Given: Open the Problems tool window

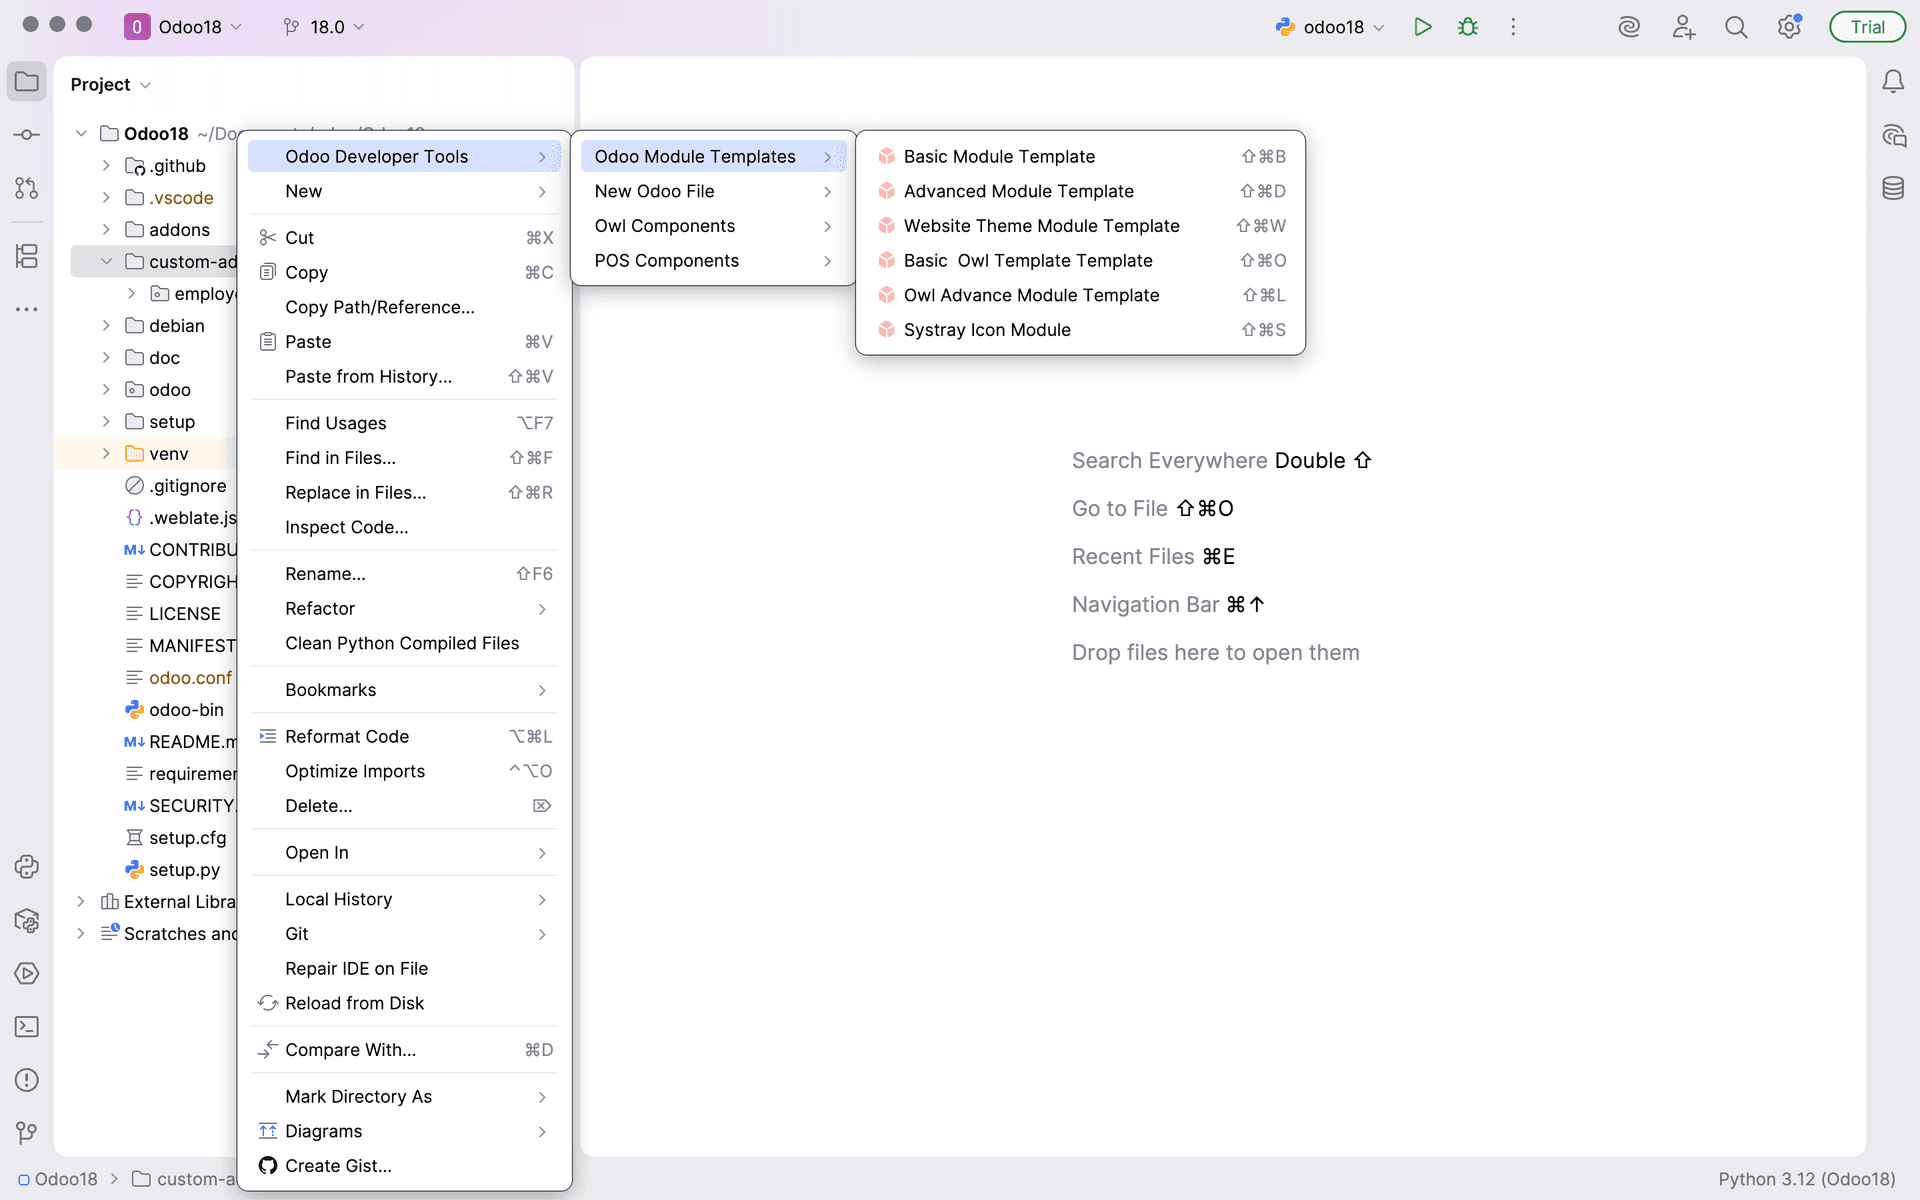Looking at the screenshot, I should tap(27, 1080).
